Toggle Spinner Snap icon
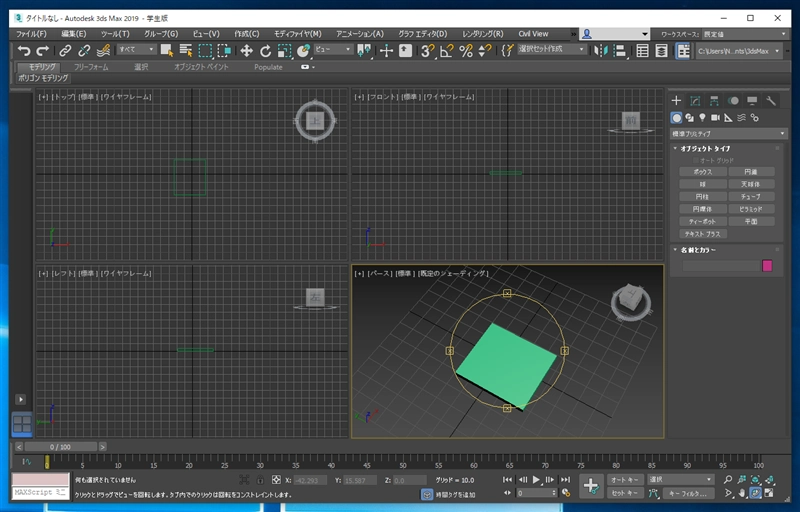Screen dimensions: 800x512 pos(485,50)
